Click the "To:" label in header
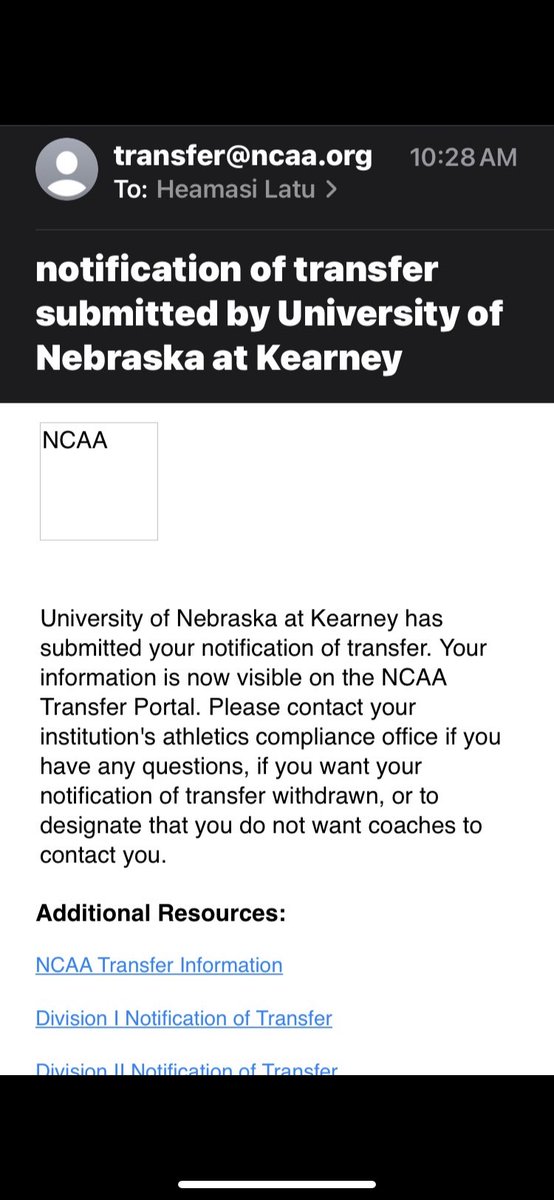Screen dimensions: 554x1200 131,189
